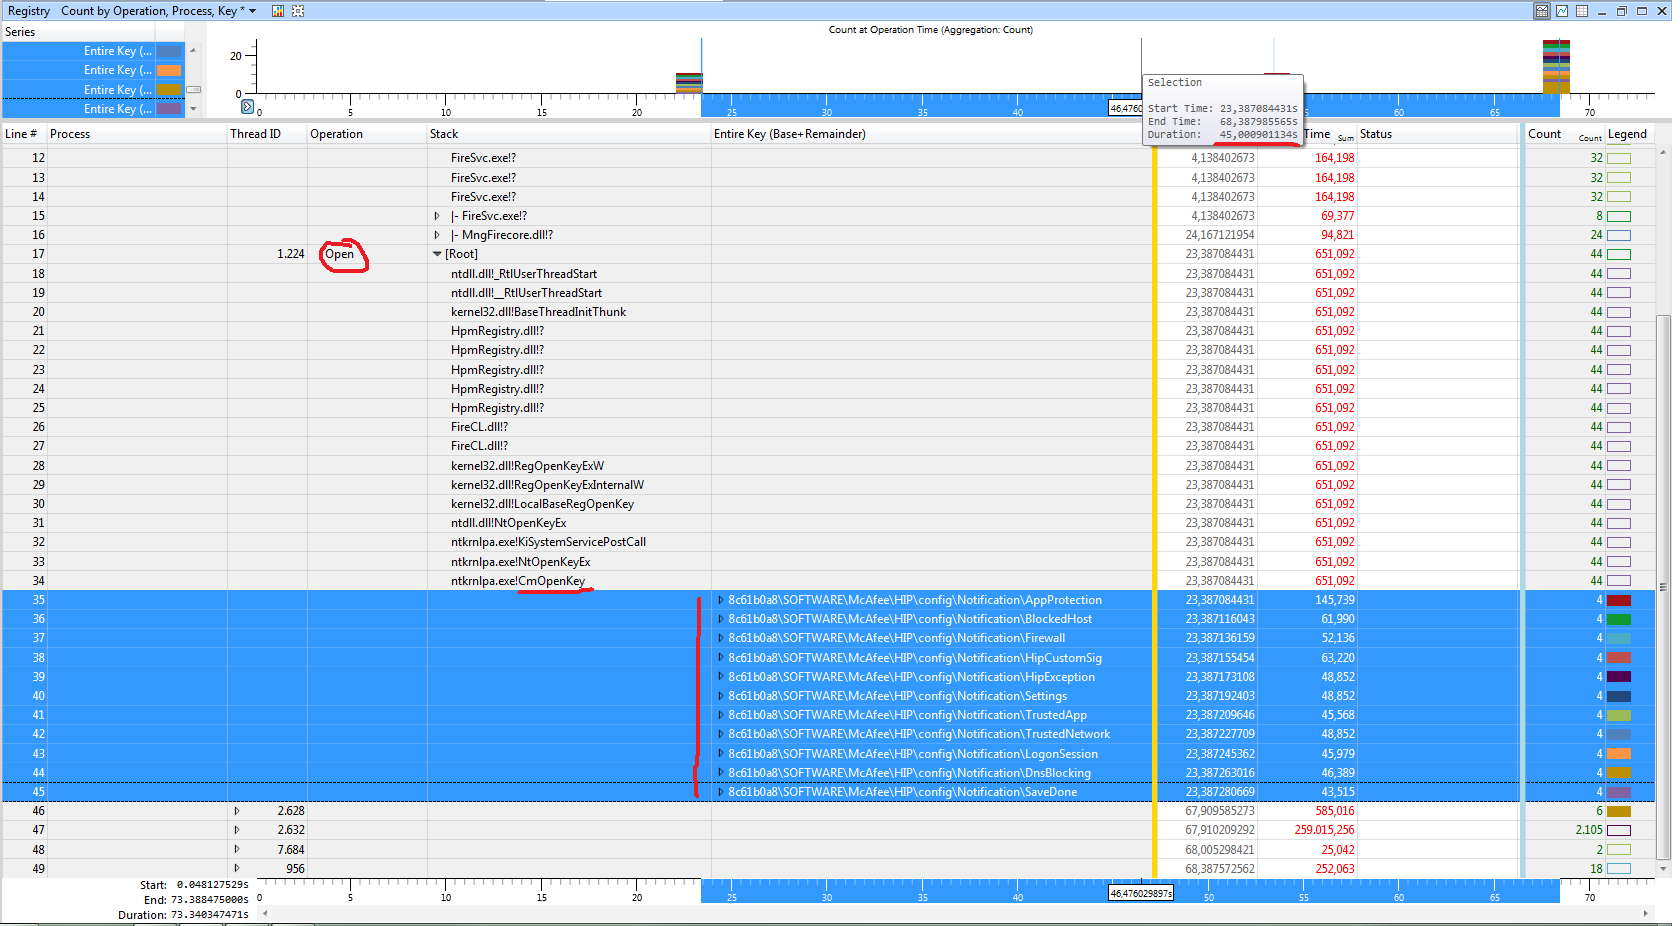The width and height of the screenshot is (1680, 926).
Task: Expand the Notification\Settings key row
Action: (720, 696)
